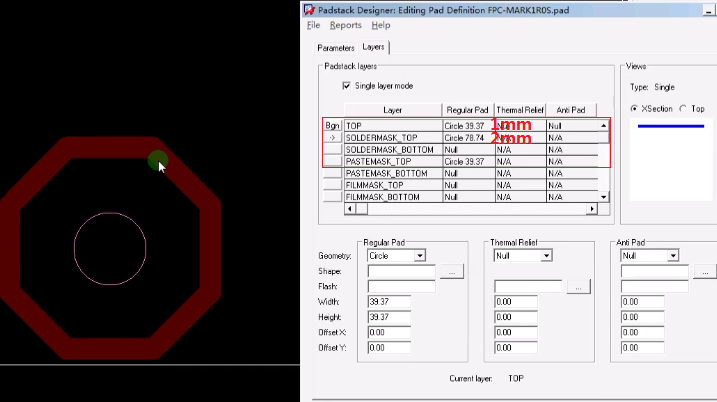717x402 pixels.
Task: Click the Thermal Relief flash browse button
Action: click(577, 287)
